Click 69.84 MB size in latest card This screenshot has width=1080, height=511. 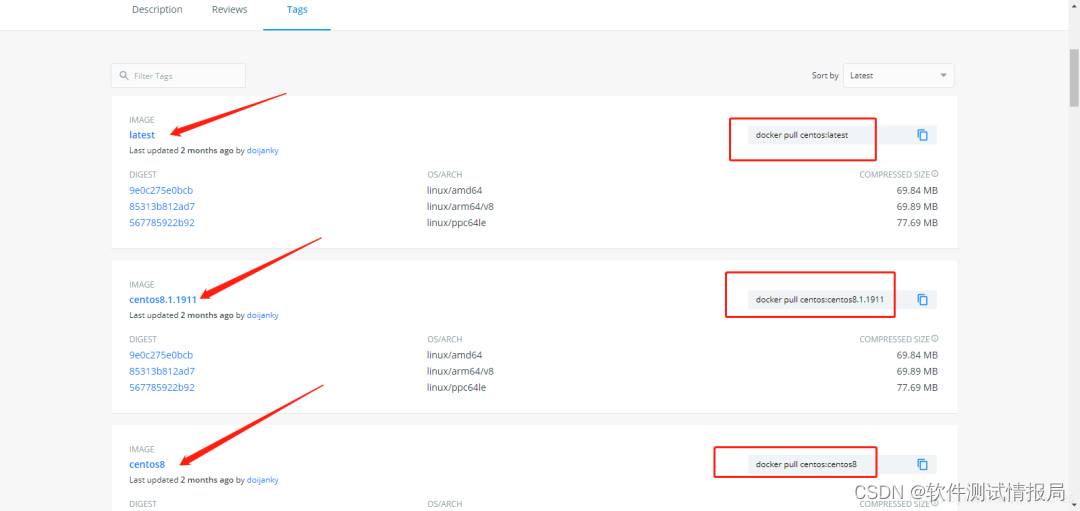[x=917, y=190]
